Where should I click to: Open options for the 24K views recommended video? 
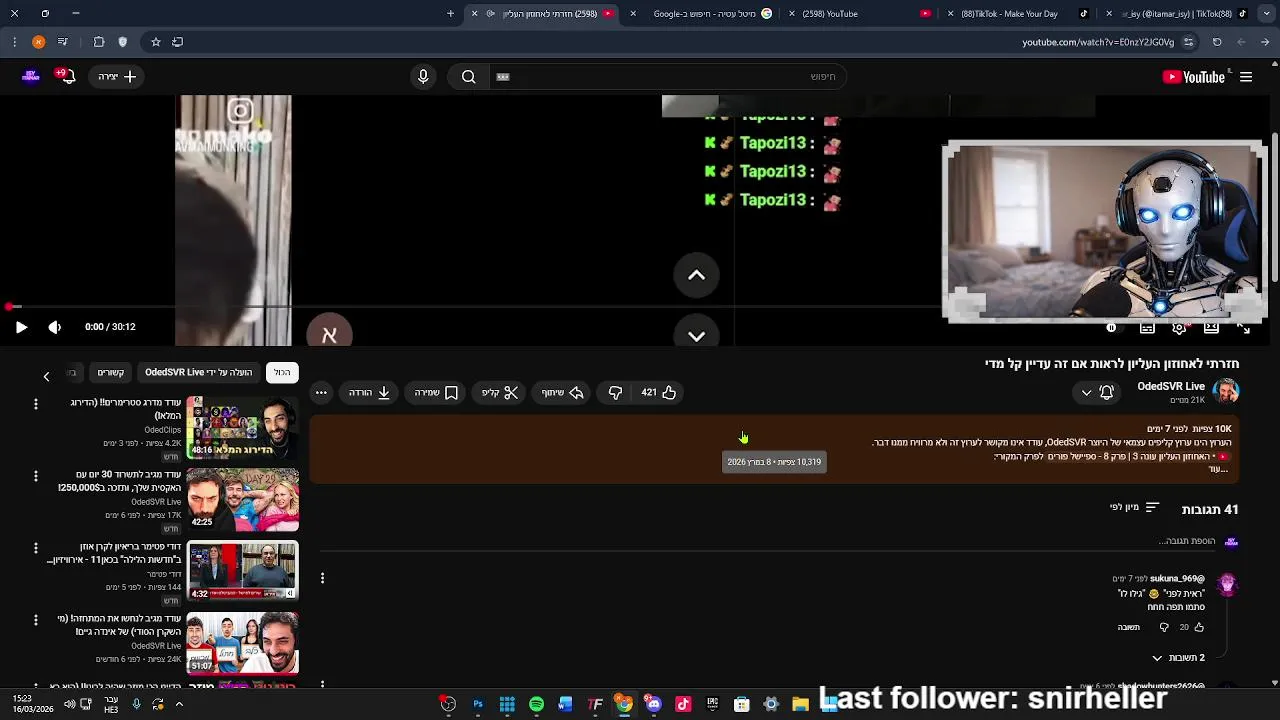(x=36, y=620)
